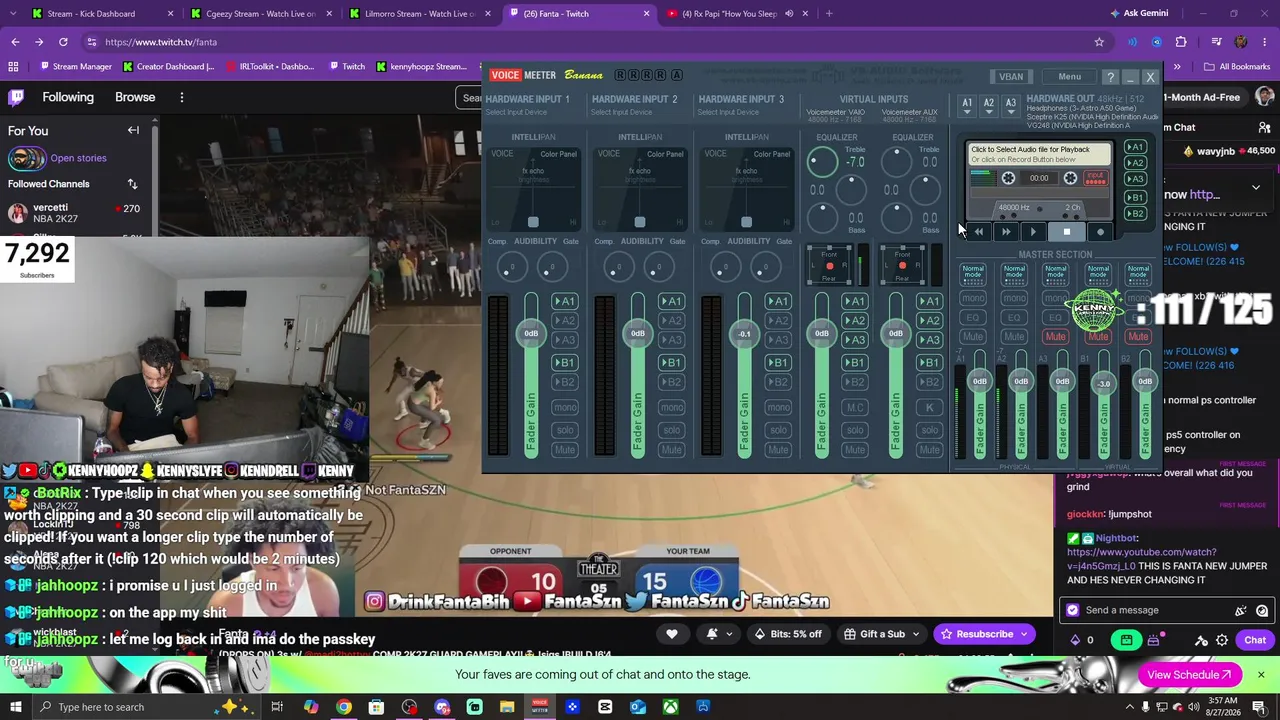Switch to Cgeezy Stream browser tab

click(260, 14)
